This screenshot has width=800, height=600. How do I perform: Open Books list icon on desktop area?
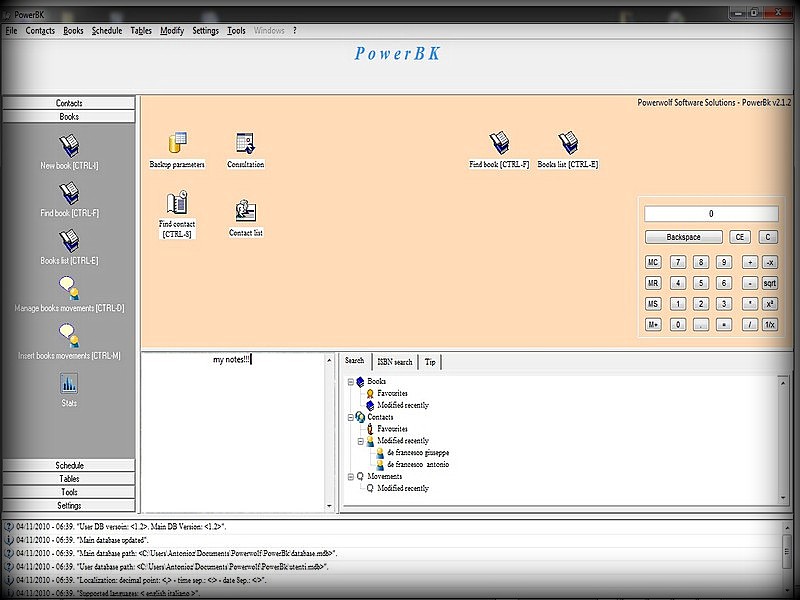(568, 143)
